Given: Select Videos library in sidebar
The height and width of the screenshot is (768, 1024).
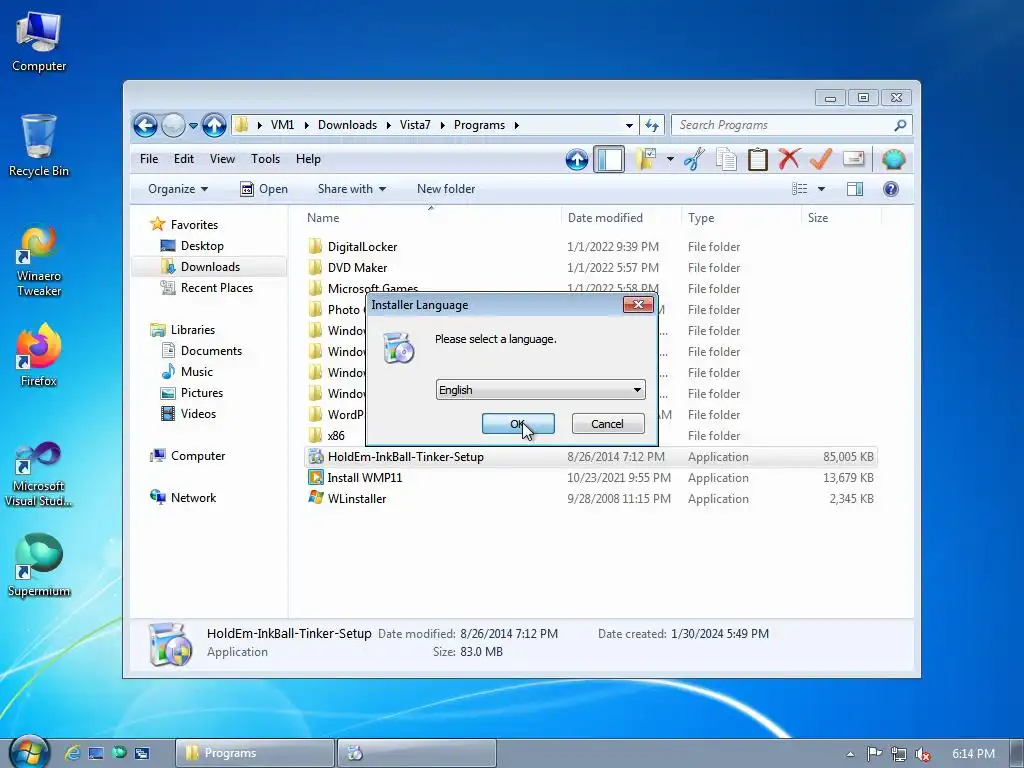Looking at the screenshot, I should pos(198,413).
